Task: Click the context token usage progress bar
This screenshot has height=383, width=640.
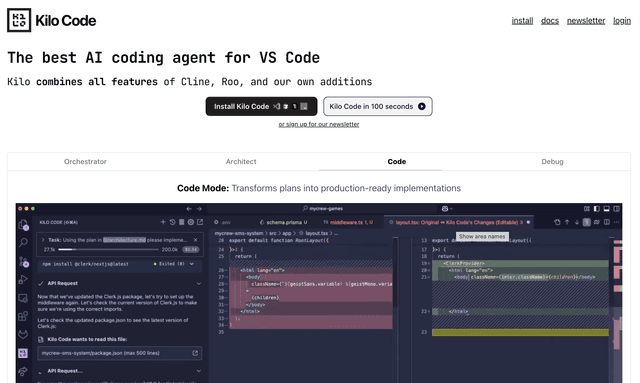Action: point(108,249)
